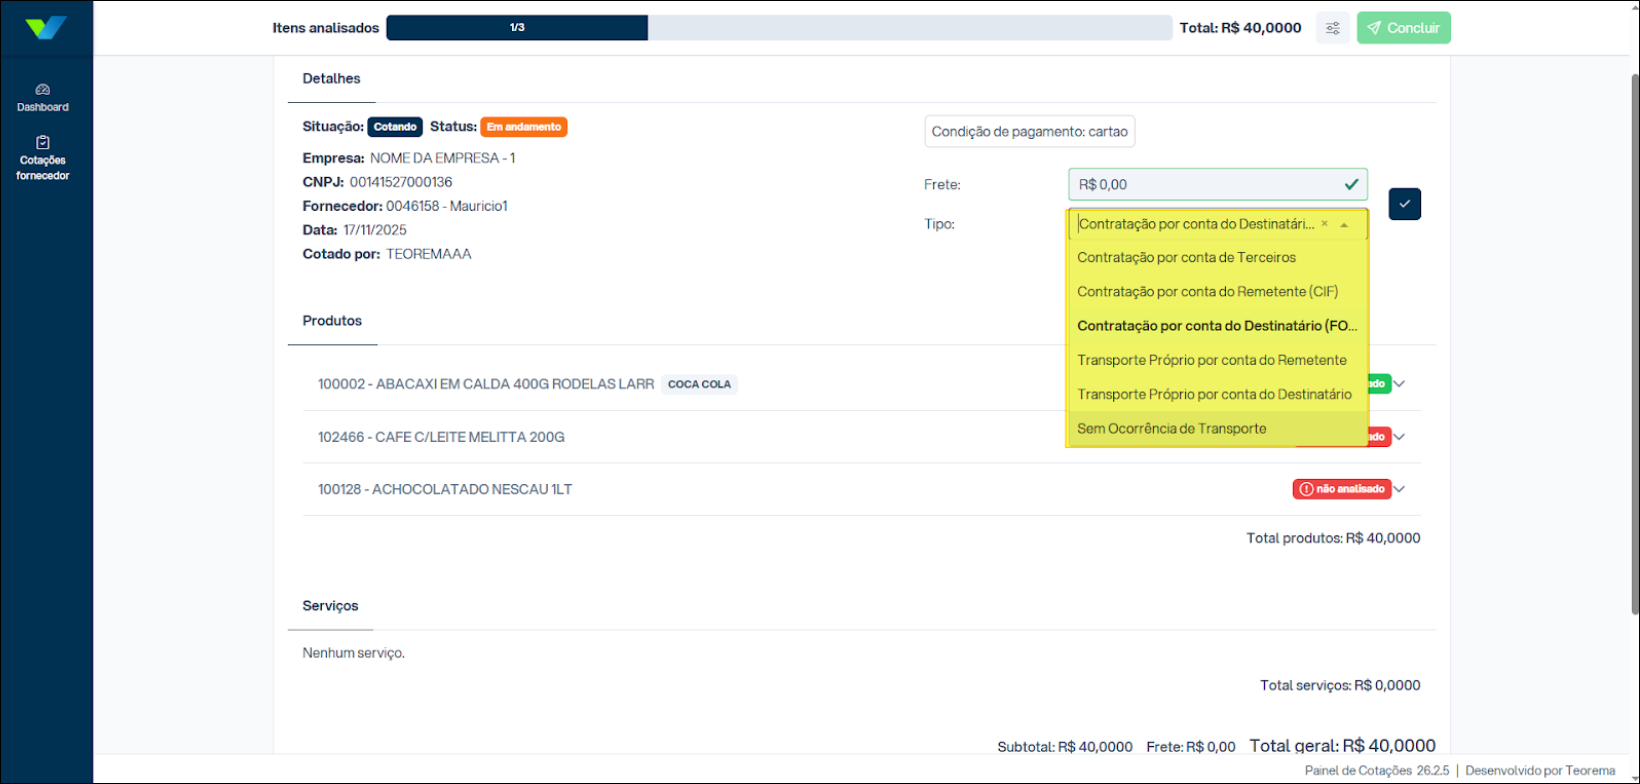Click the não analisado badge on Nescau row
Screen dimensions: 1640x784
point(1342,489)
